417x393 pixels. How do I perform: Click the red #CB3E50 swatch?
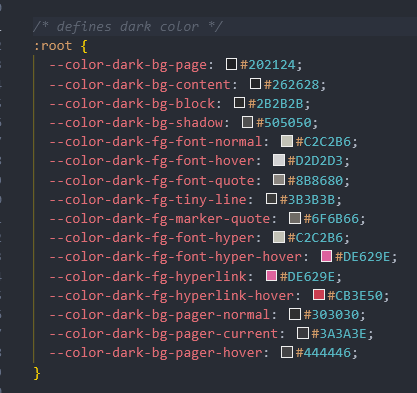319,295
